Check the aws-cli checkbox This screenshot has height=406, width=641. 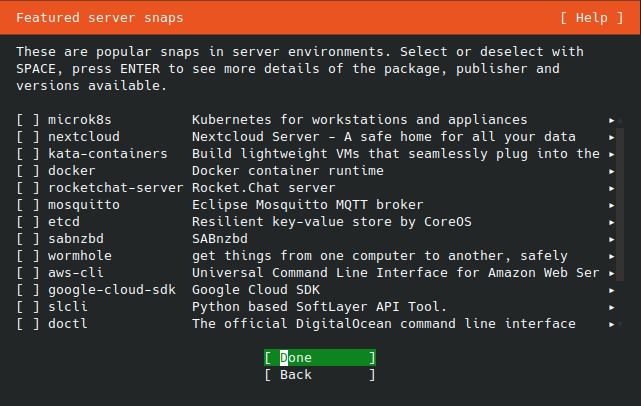(x=28, y=273)
